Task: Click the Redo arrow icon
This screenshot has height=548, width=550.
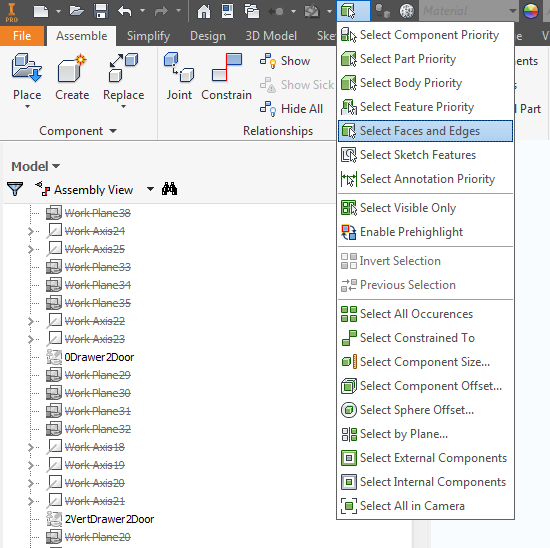Action: (x=161, y=11)
